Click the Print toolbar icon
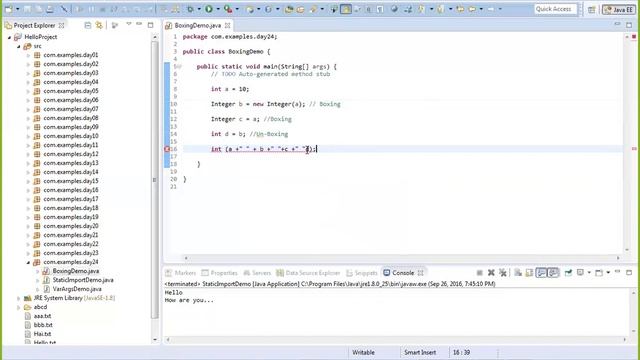Image resolution: width=640 pixels, height=360 pixels. [x=50, y=9]
